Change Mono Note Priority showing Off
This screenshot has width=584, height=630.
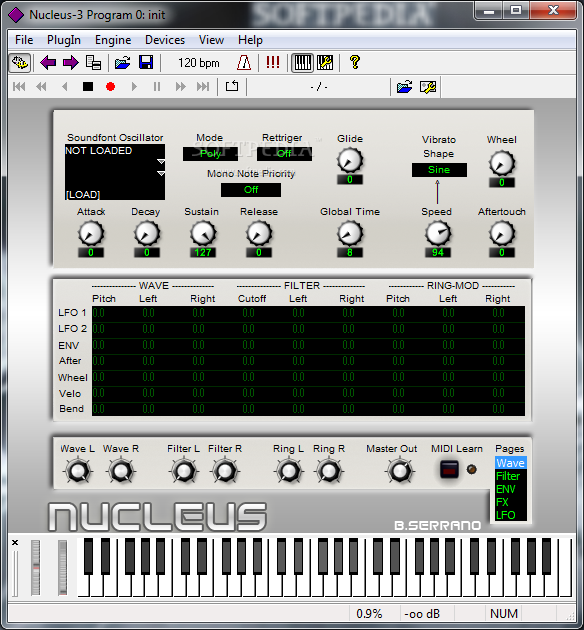(x=251, y=190)
